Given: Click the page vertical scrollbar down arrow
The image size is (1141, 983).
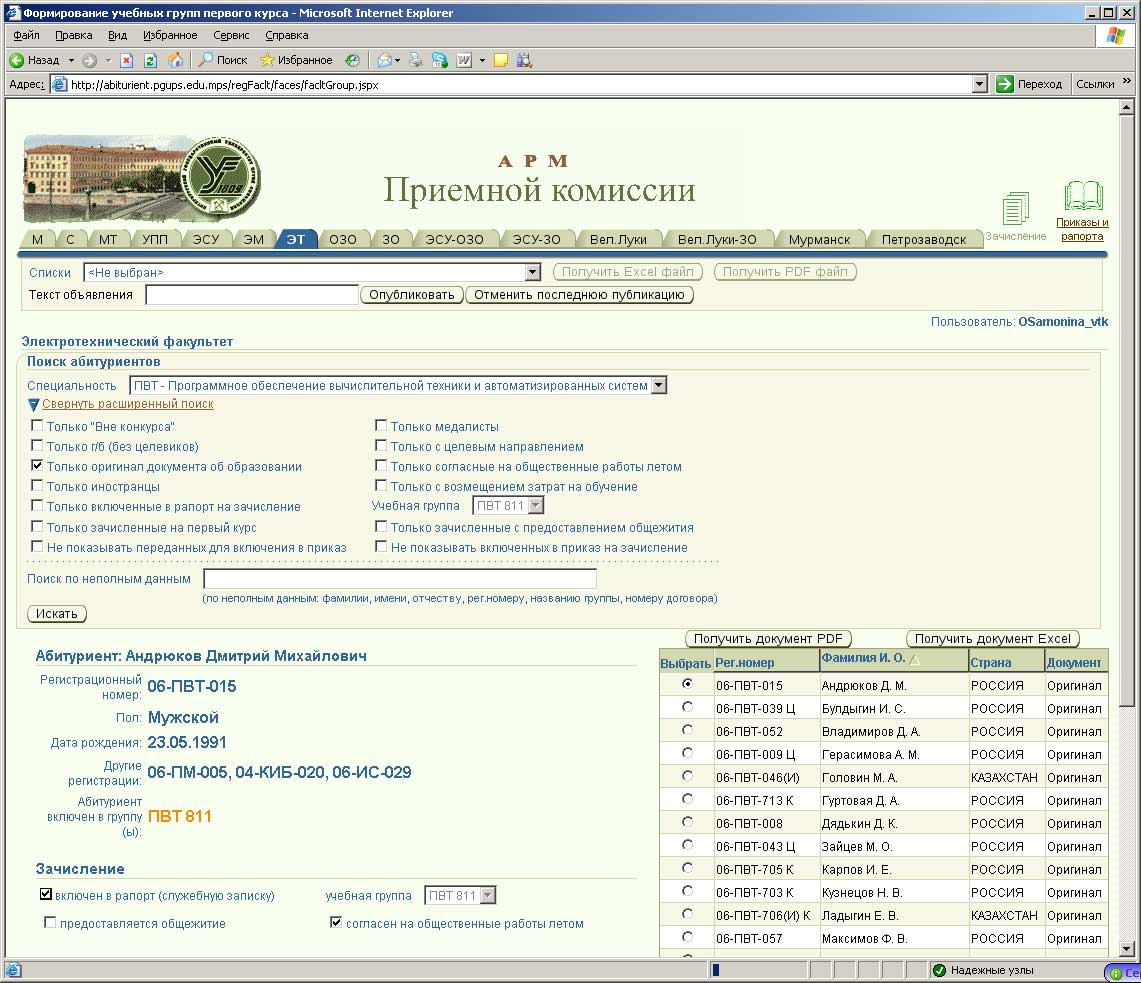Looking at the screenshot, I should coord(1127,948).
